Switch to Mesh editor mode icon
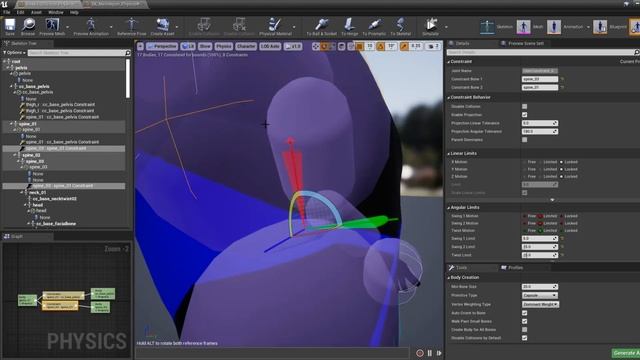The height and width of the screenshot is (360, 640). pyautogui.click(x=523, y=27)
